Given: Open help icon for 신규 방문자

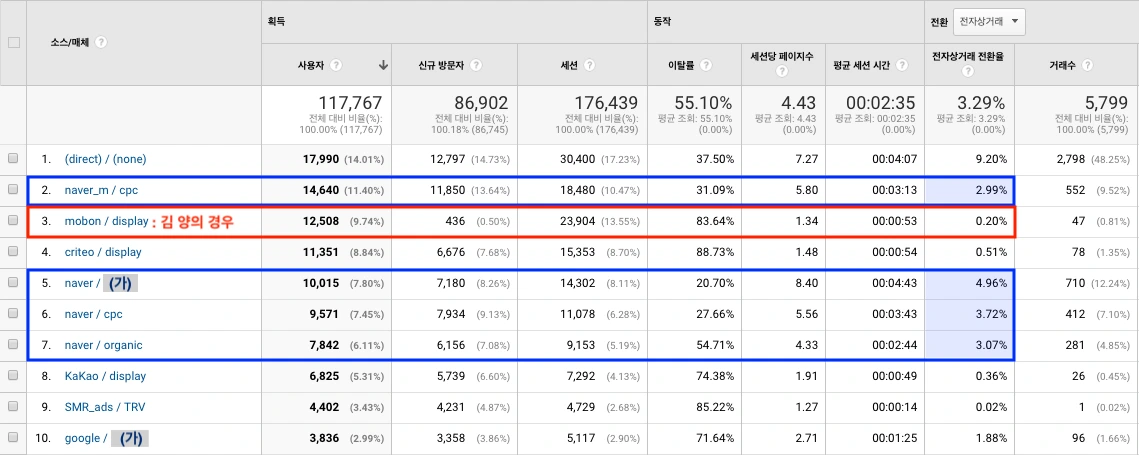Looking at the screenshot, I should point(476,65).
